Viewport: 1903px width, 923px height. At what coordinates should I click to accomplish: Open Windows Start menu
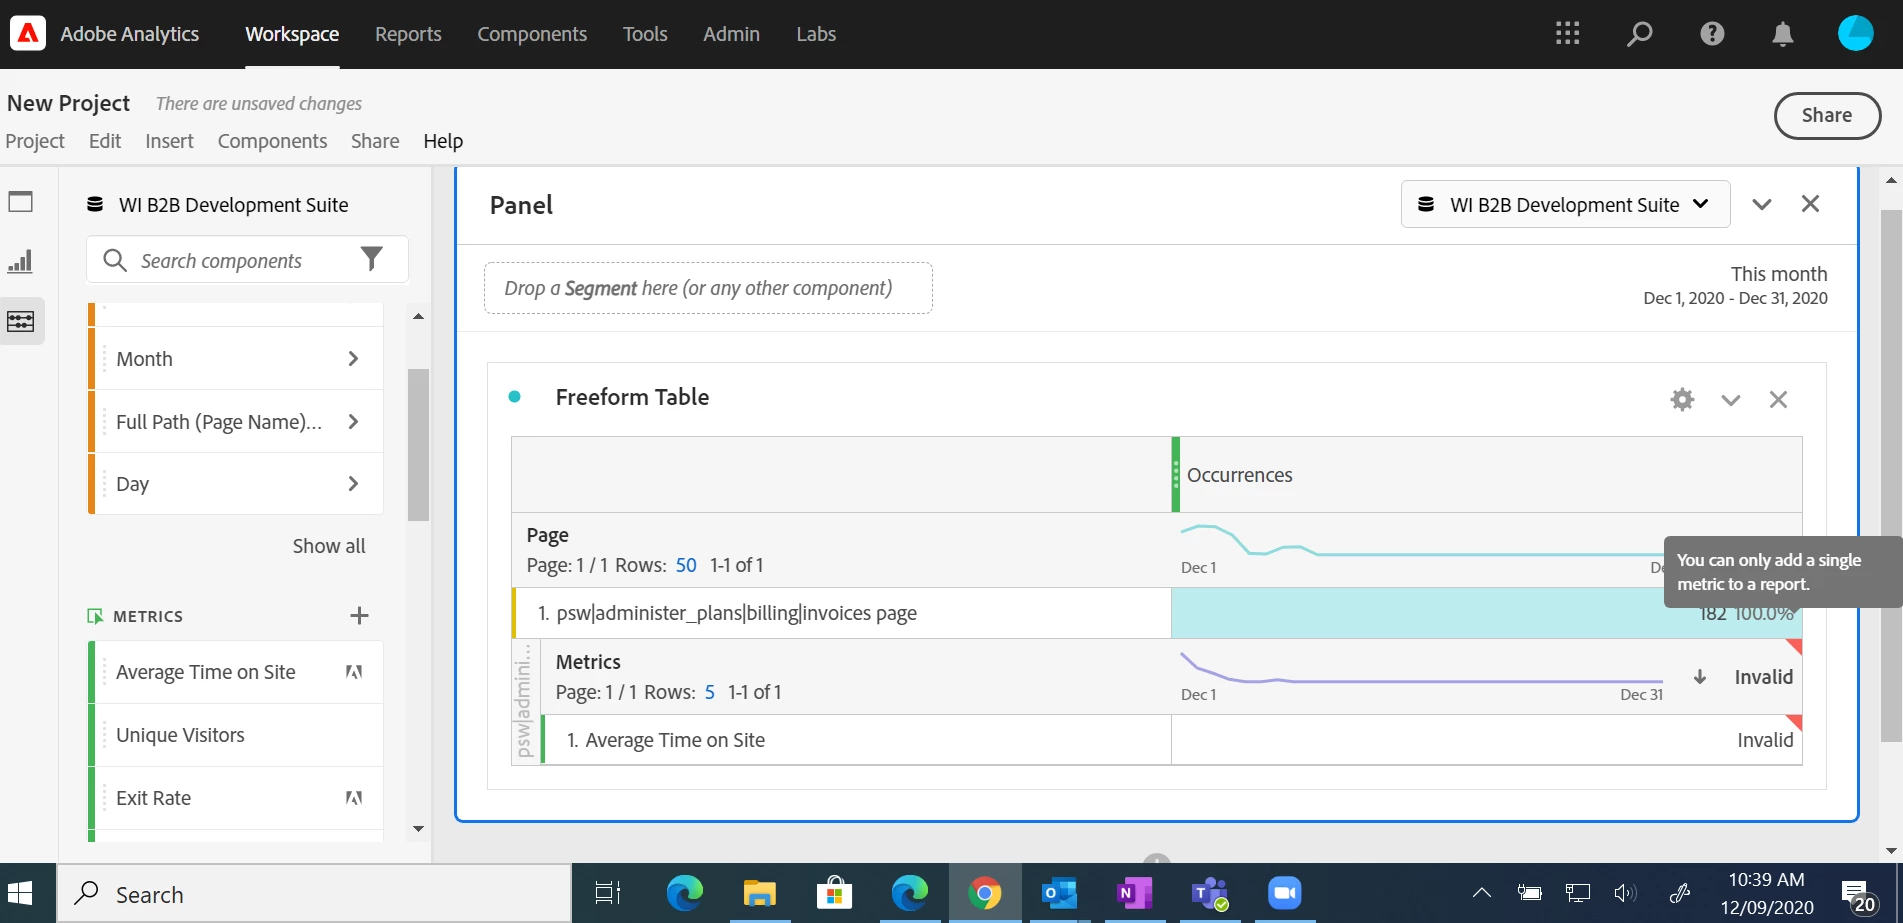tap(21, 893)
